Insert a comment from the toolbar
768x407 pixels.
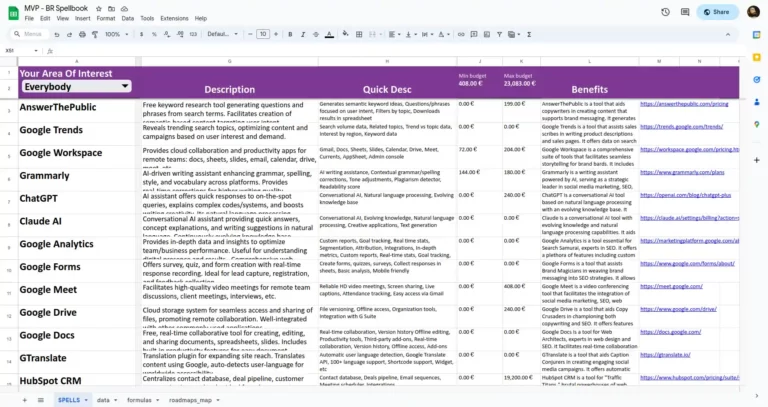[x=474, y=34]
